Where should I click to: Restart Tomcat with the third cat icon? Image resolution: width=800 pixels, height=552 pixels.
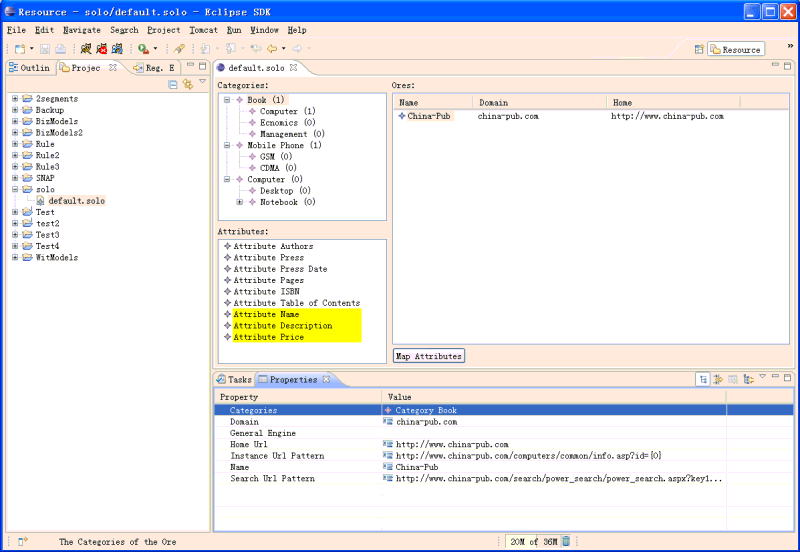(117, 49)
